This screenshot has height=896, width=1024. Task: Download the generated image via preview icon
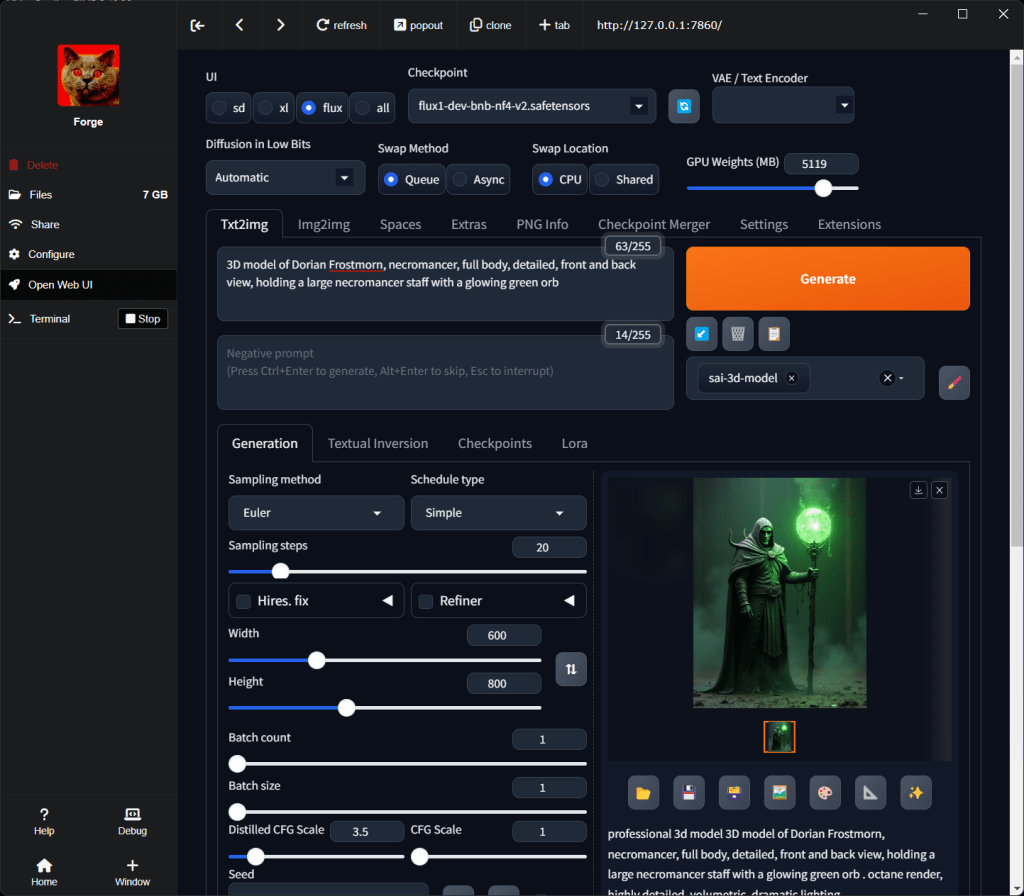coord(918,490)
